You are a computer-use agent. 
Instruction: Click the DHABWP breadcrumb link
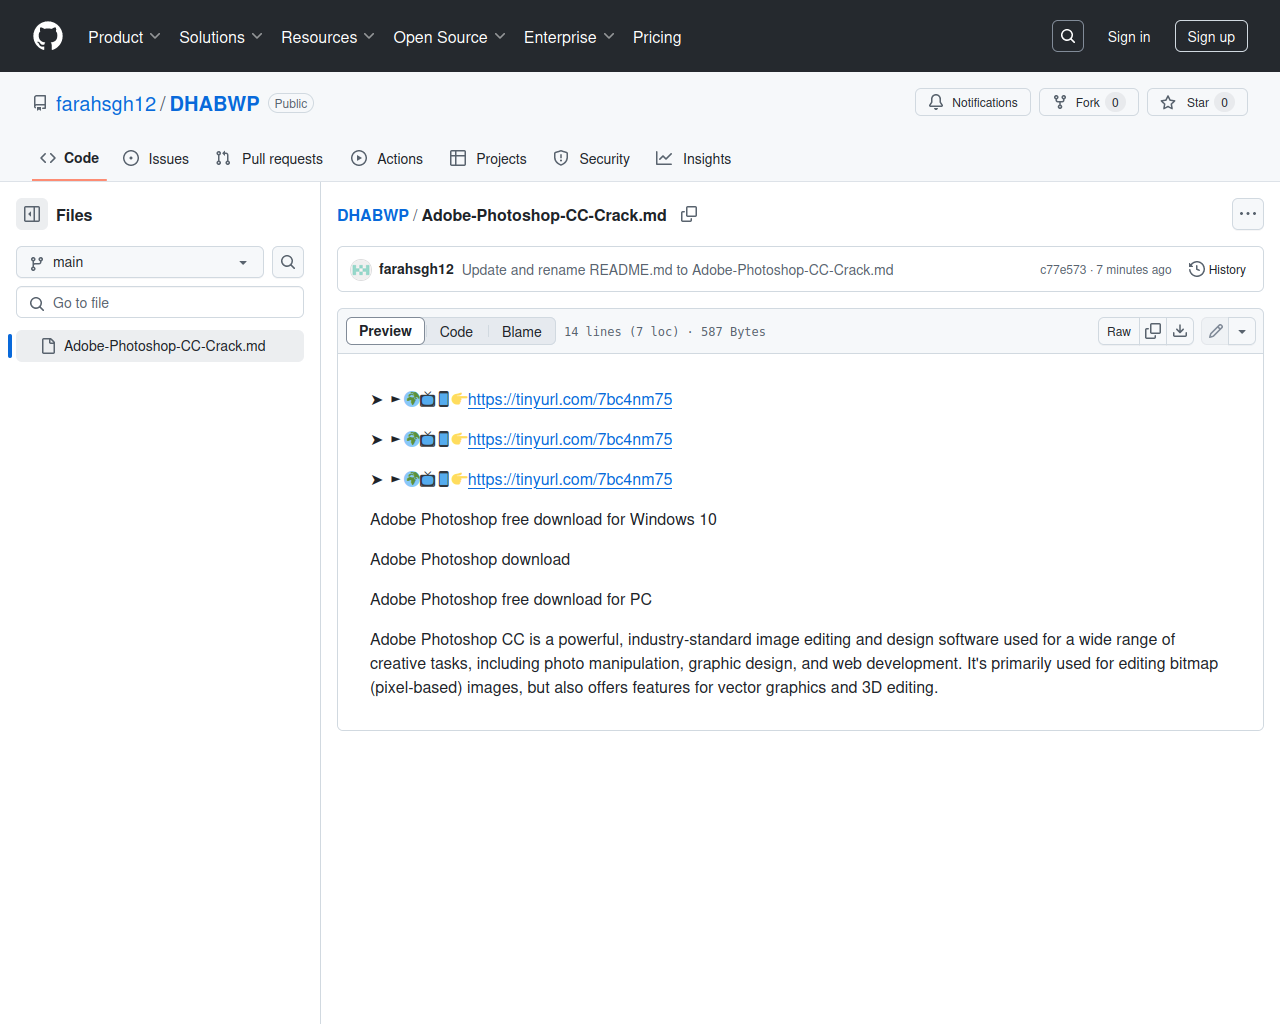(x=373, y=215)
